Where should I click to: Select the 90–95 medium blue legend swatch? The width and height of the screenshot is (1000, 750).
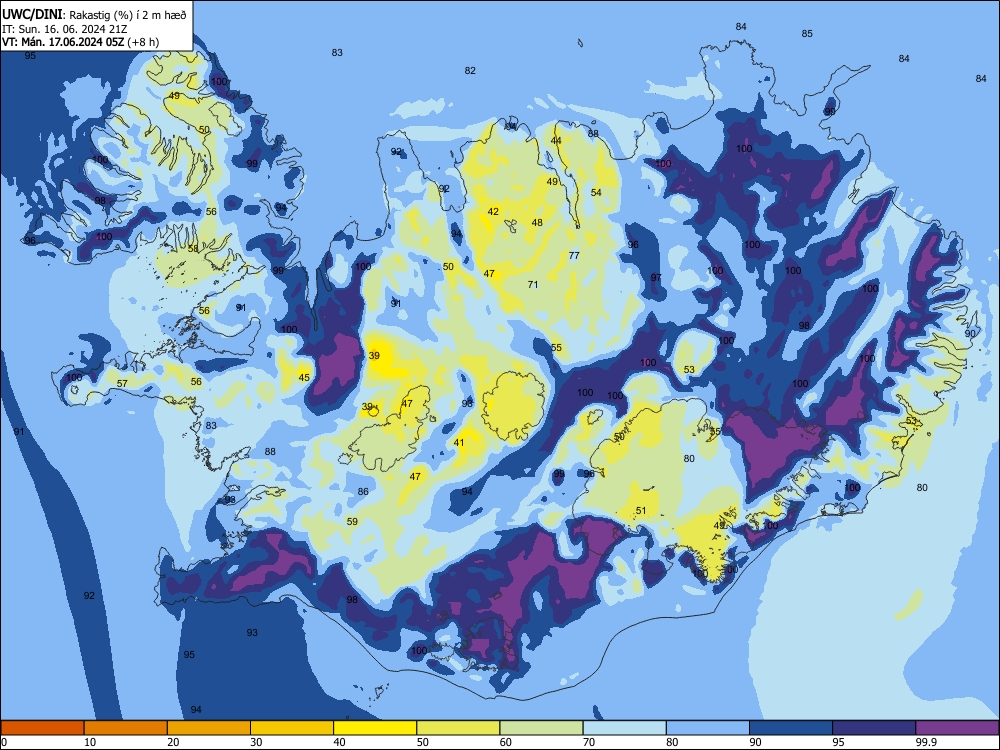click(x=791, y=728)
